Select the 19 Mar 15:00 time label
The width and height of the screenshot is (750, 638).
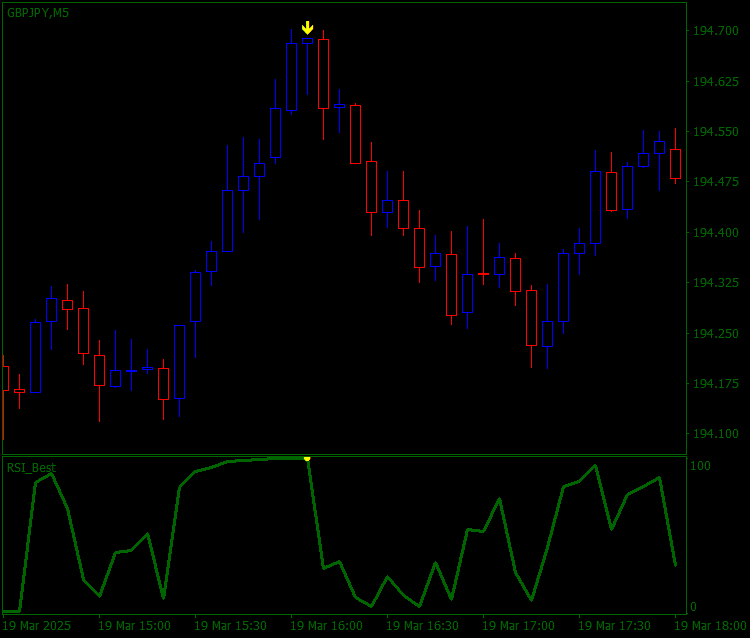tap(134, 626)
